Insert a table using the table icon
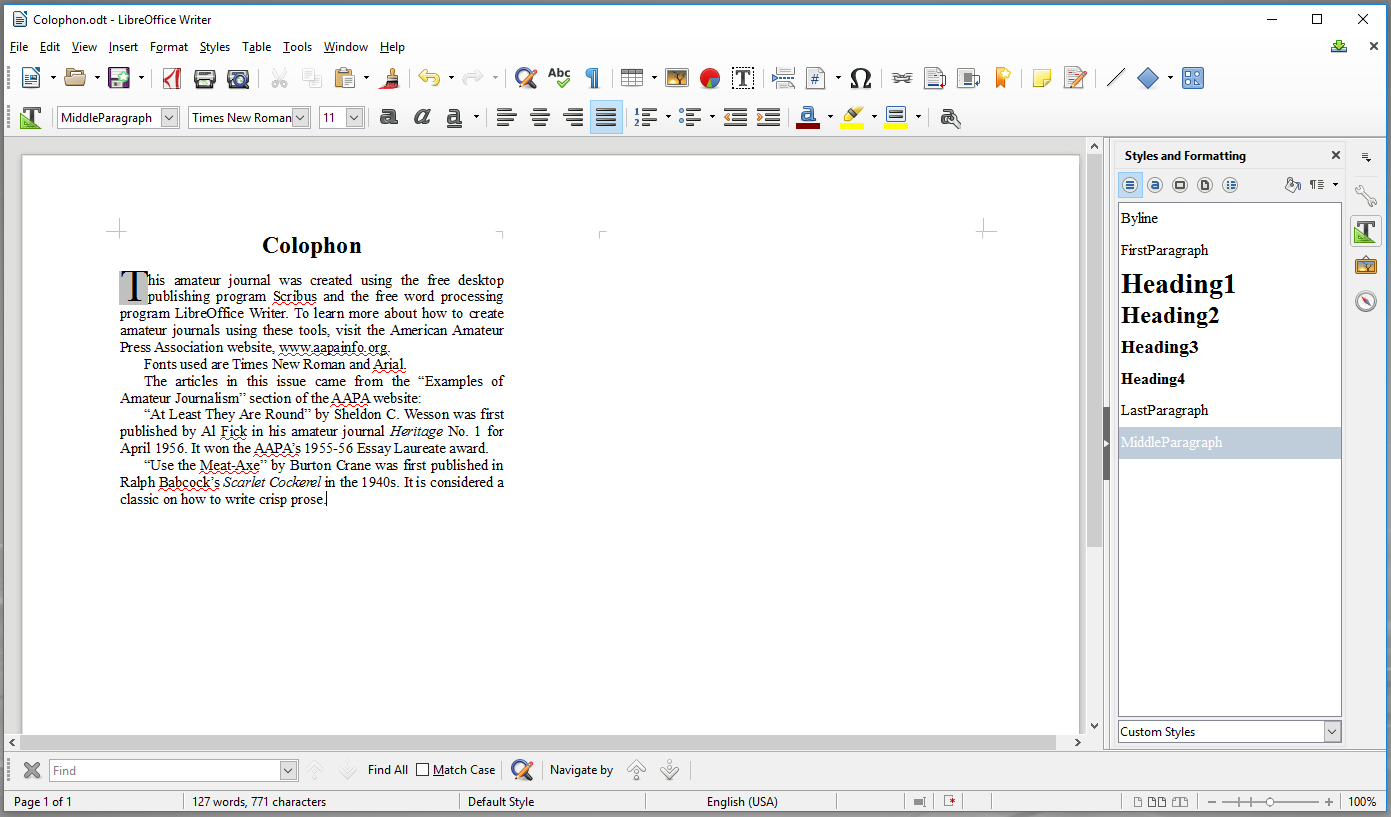Image resolution: width=1391 pixels, height=817 pixels. click(631, 78)
